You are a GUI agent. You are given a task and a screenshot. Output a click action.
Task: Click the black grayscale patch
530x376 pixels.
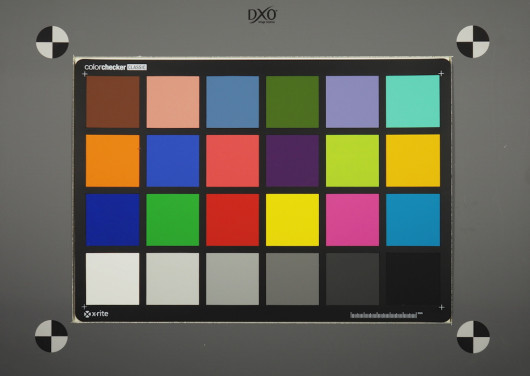tap(413, 279)
